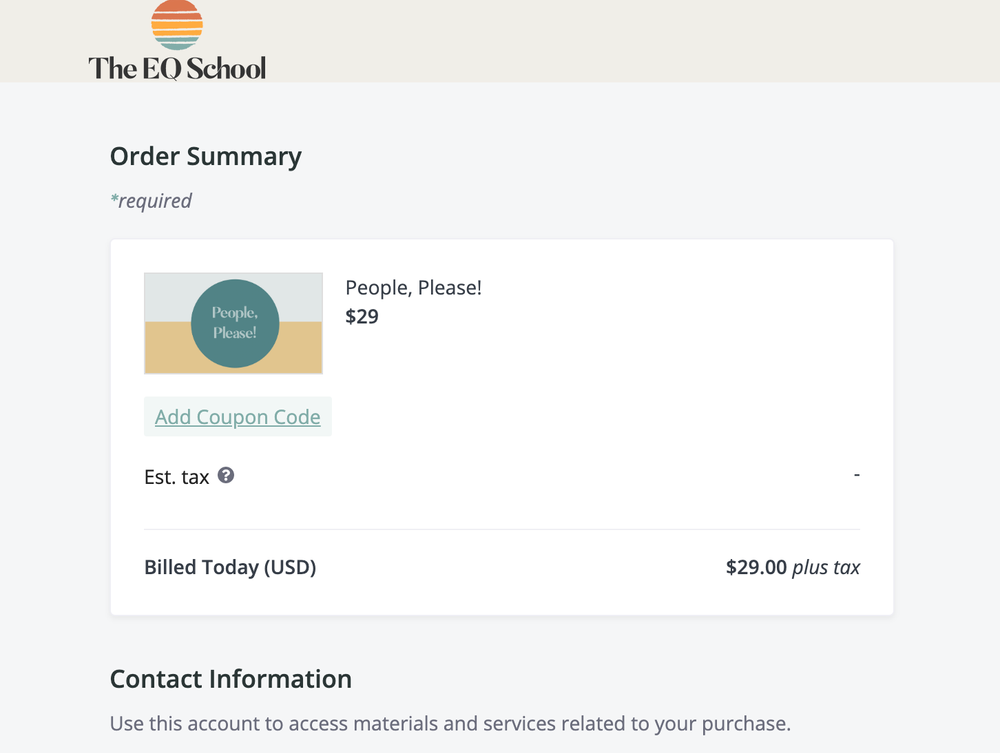Viewport: 1000px width, 753px height.
Task: Click the $29.00 billed total amount
Action: point(756,568)
